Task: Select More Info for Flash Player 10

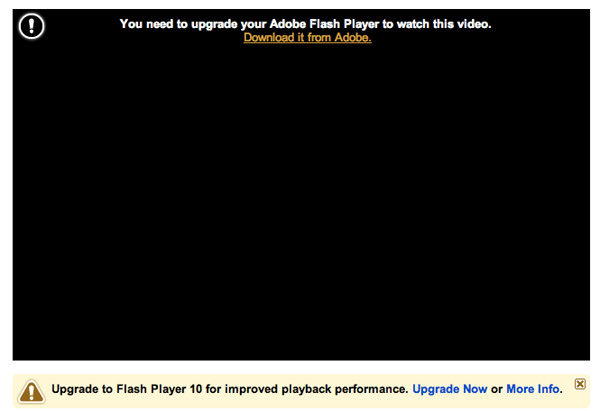Action: (x=534, y=389)
